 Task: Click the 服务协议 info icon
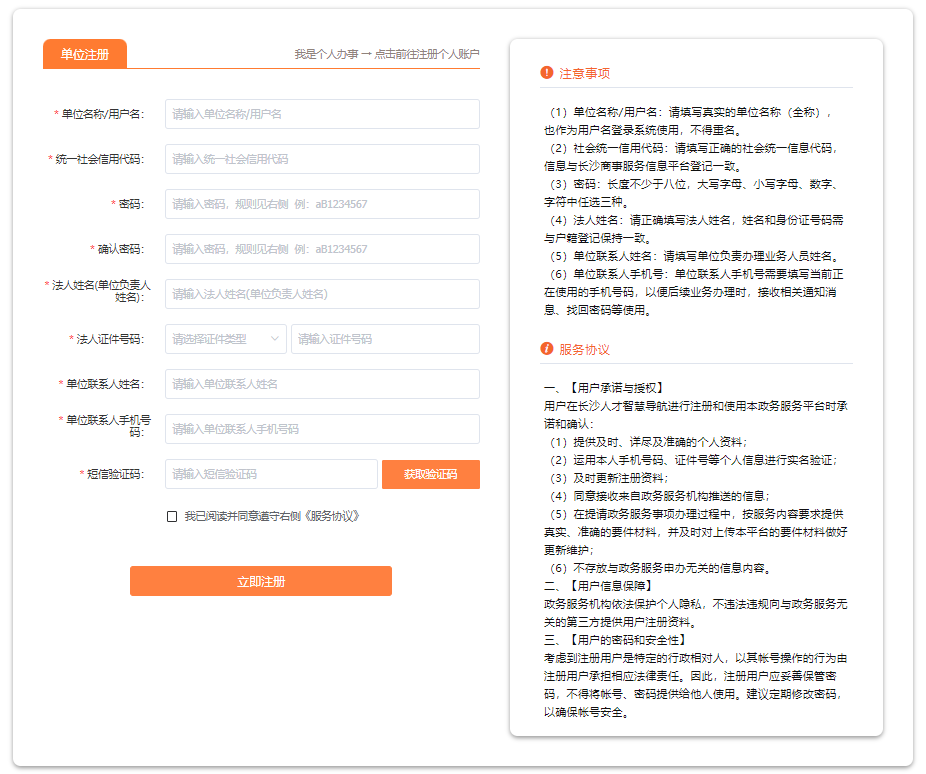coord(546,349)
